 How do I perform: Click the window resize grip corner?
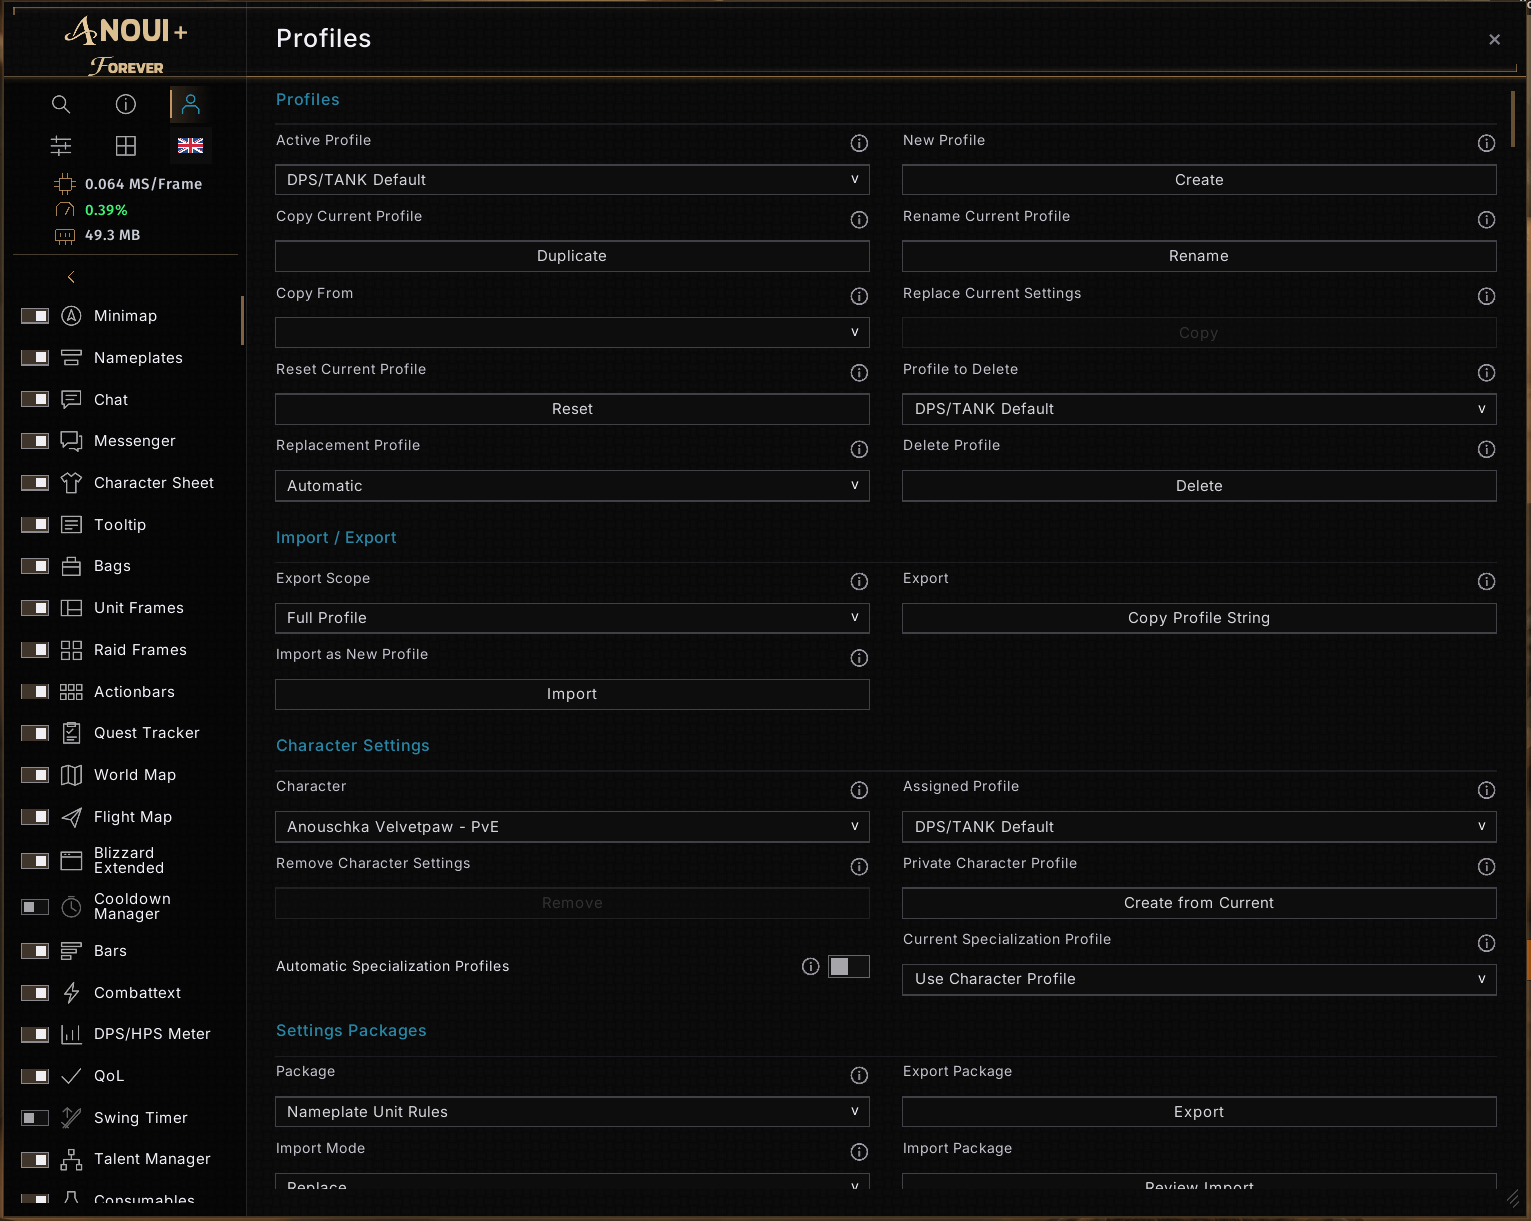point(1512,1197)
